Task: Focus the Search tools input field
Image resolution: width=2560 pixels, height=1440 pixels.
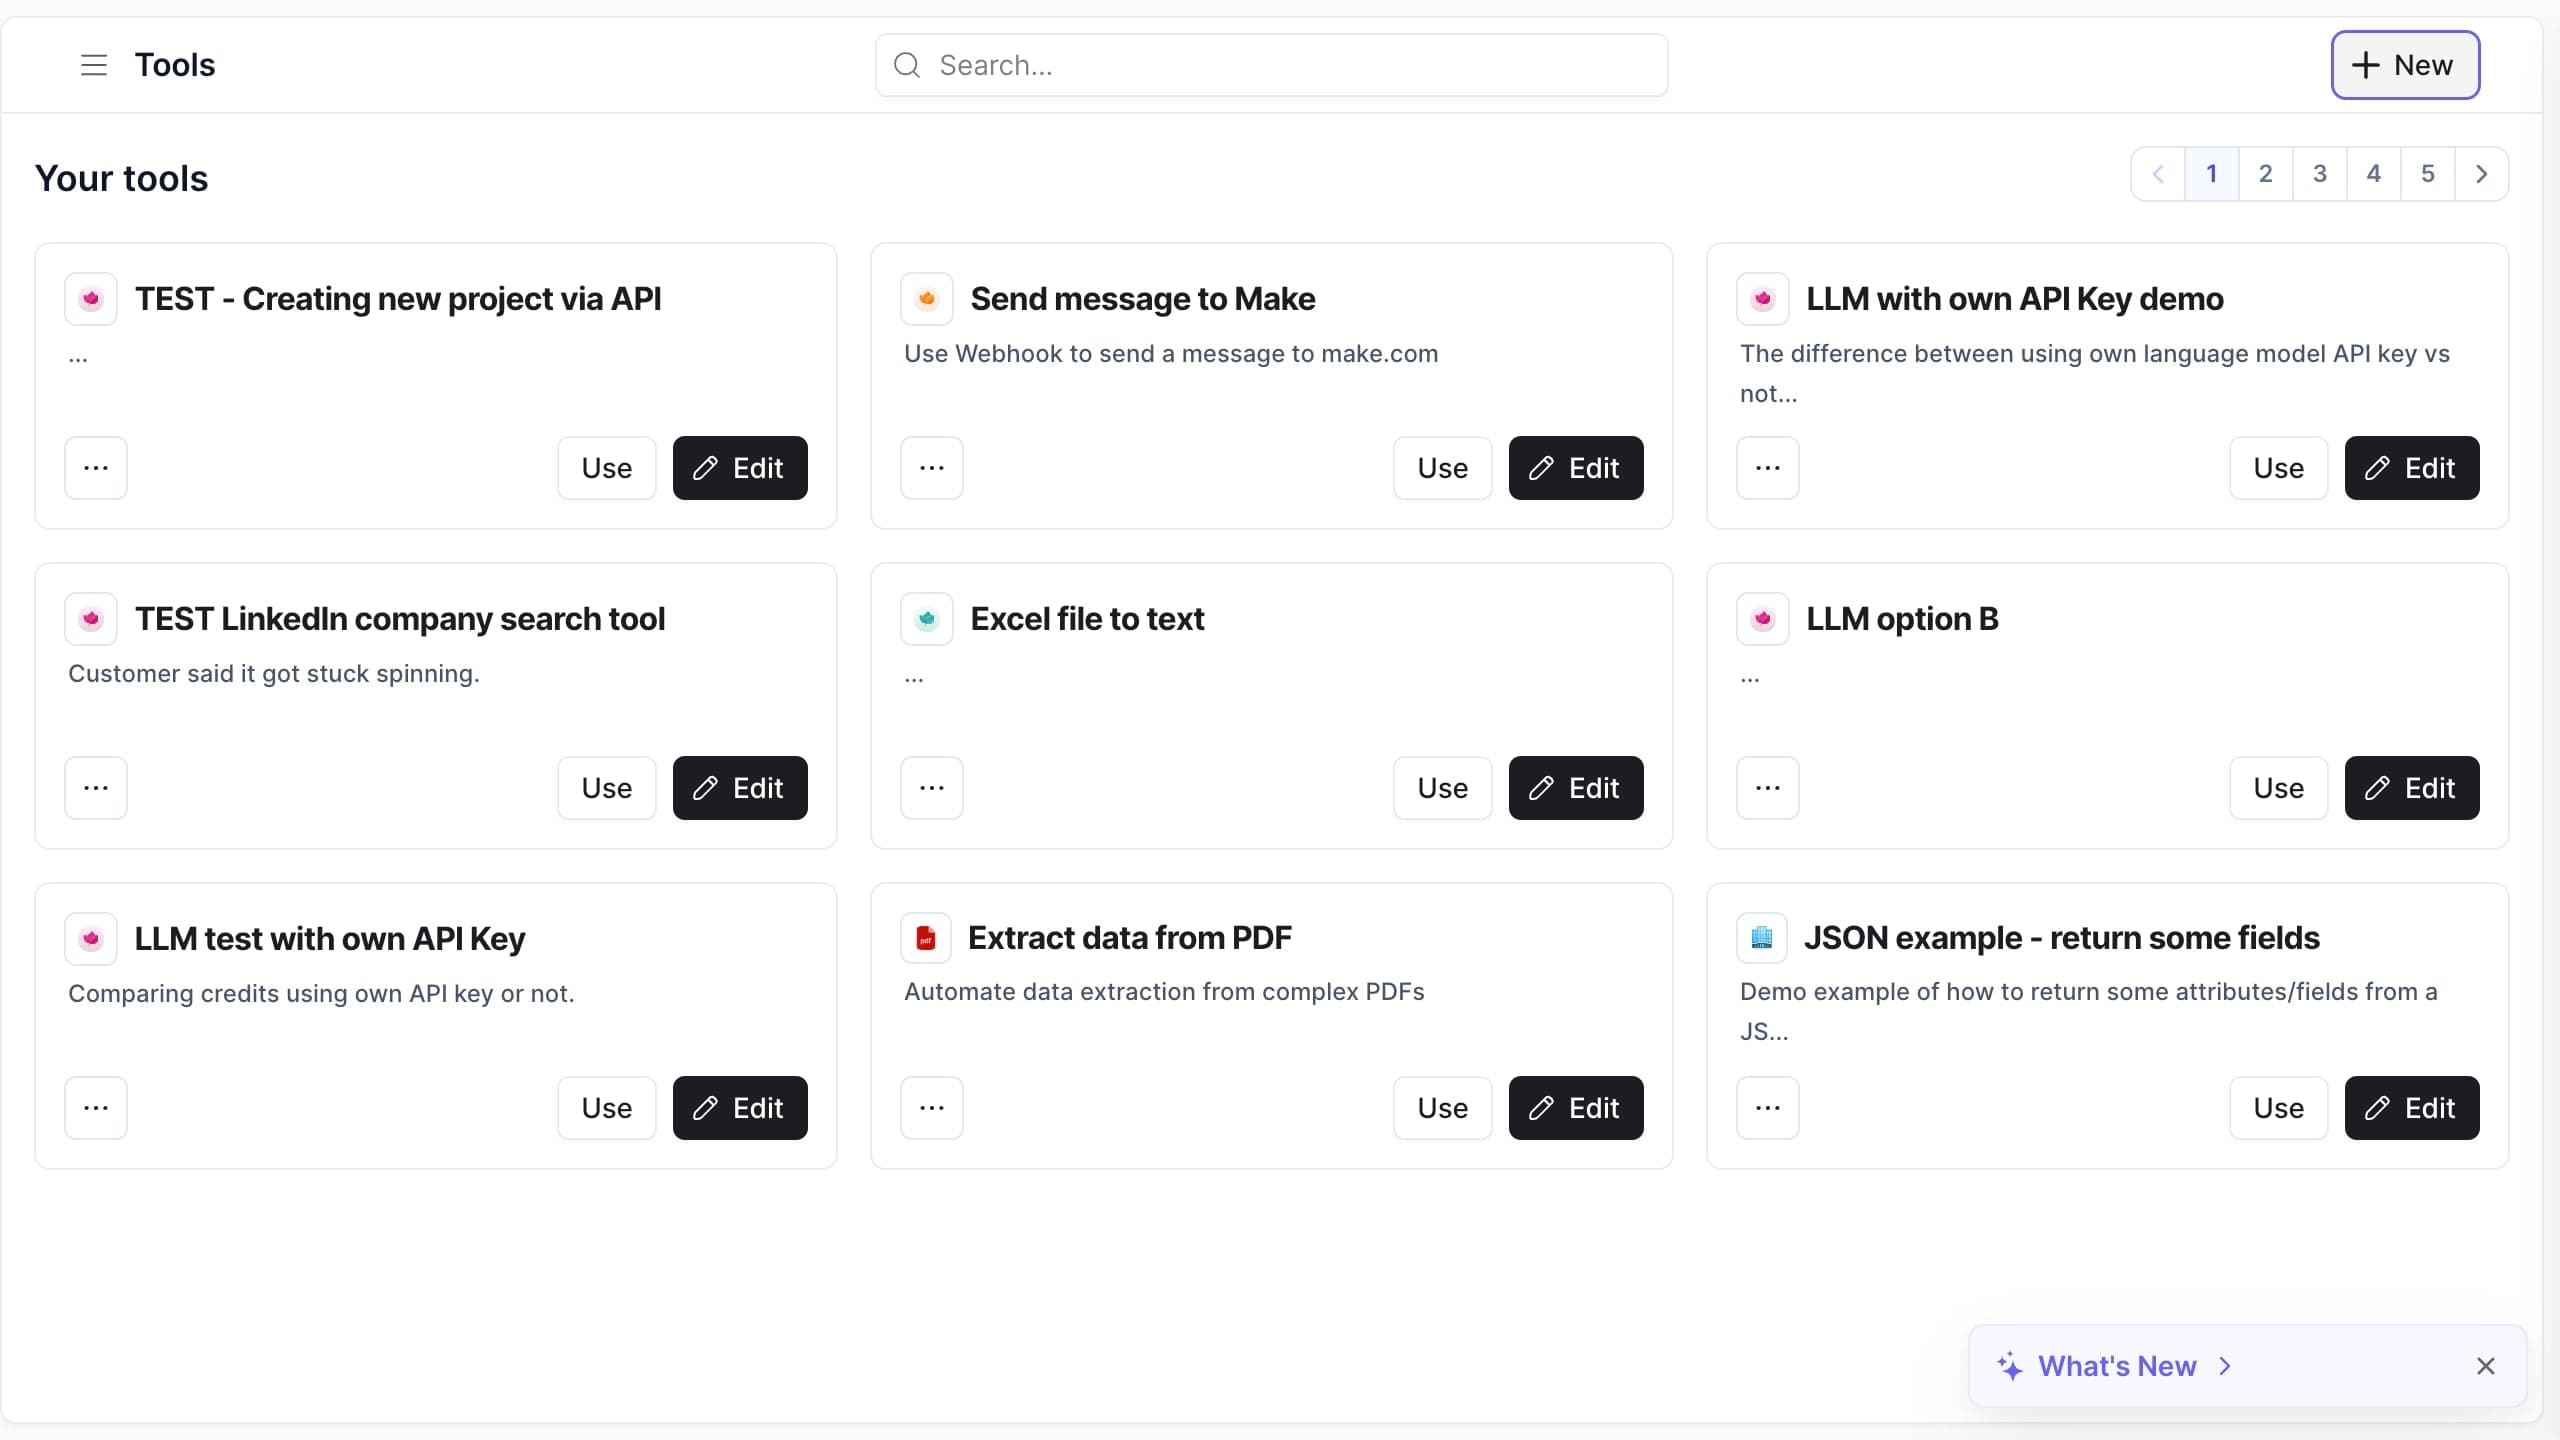Action: point(1271,65)
